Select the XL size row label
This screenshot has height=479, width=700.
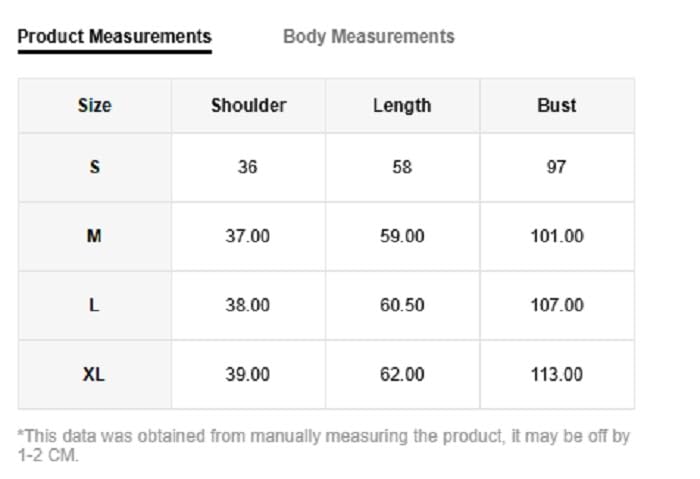click(x=94, y=374)
